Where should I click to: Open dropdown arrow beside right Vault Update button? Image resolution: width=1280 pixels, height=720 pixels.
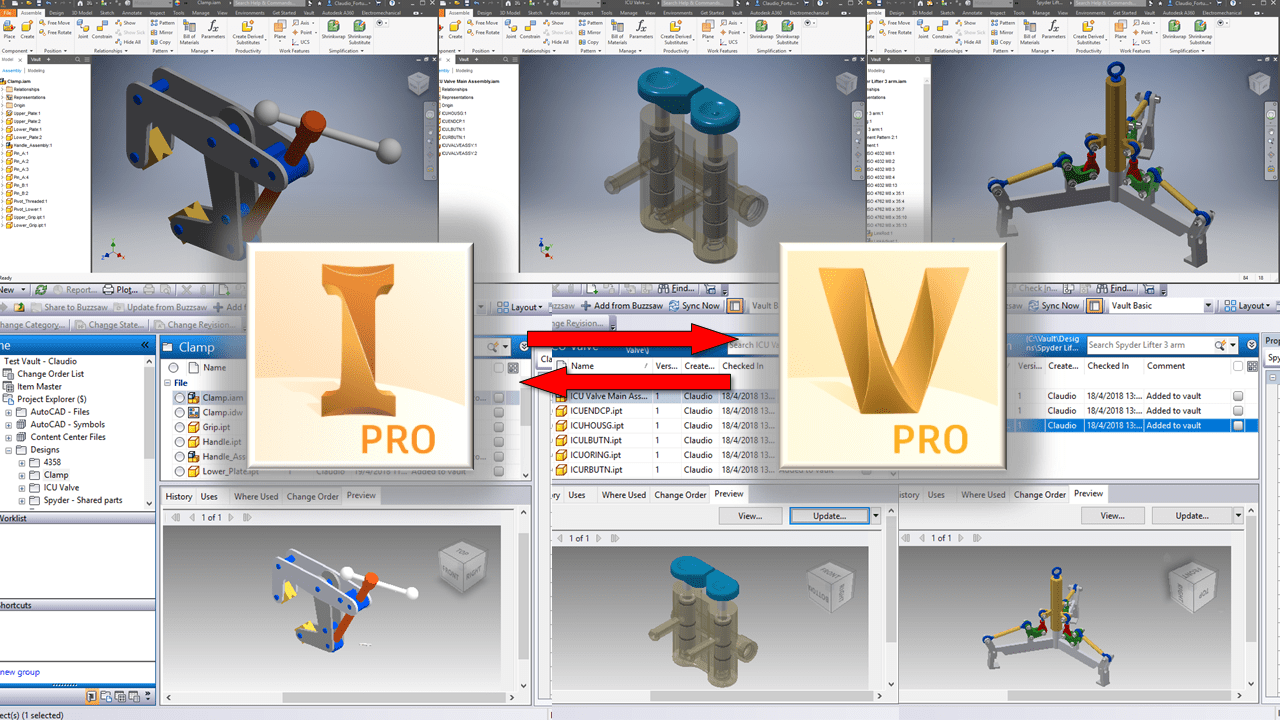tap(1238, 516)
